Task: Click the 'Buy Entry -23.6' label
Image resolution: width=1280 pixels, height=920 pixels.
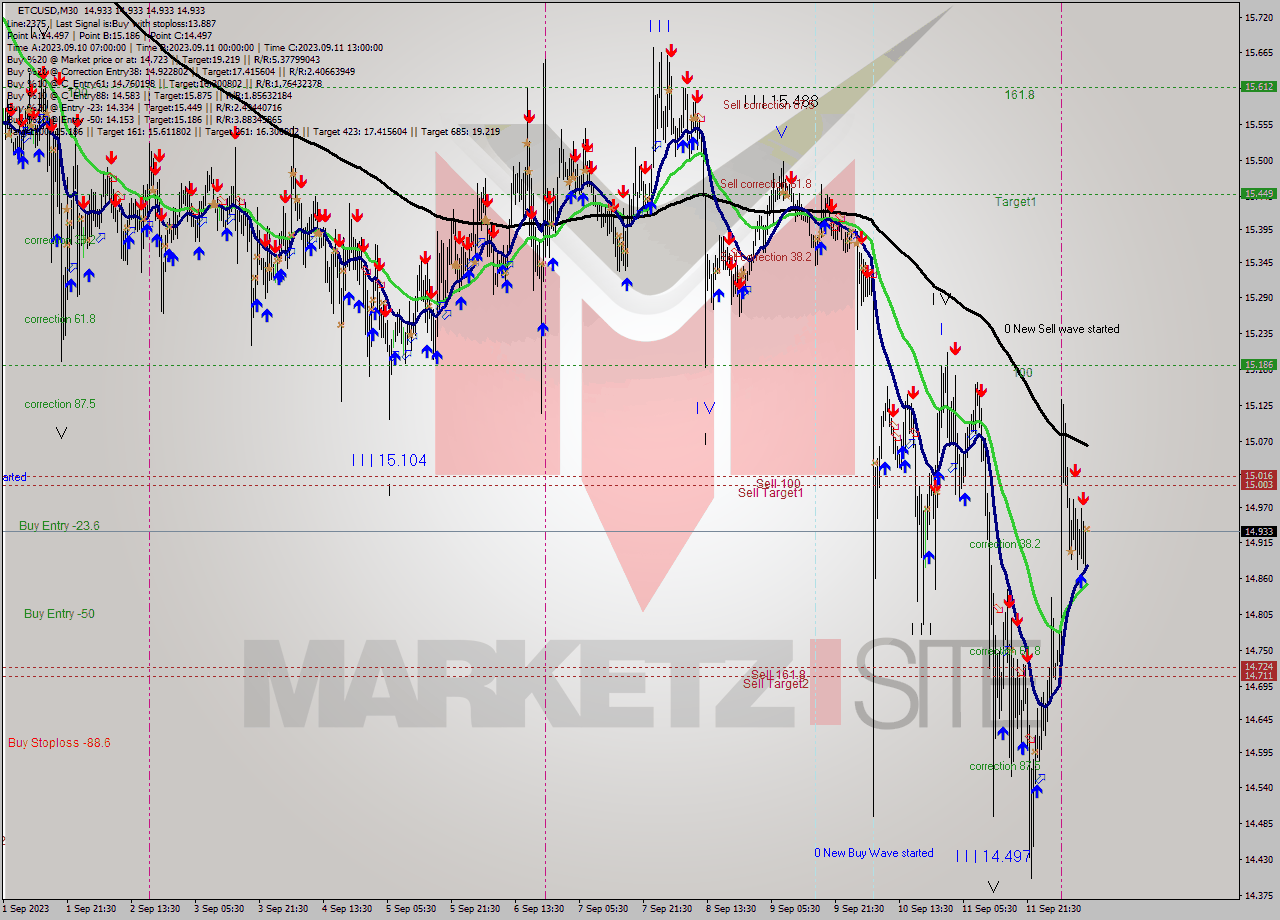Action: (59, 526)
